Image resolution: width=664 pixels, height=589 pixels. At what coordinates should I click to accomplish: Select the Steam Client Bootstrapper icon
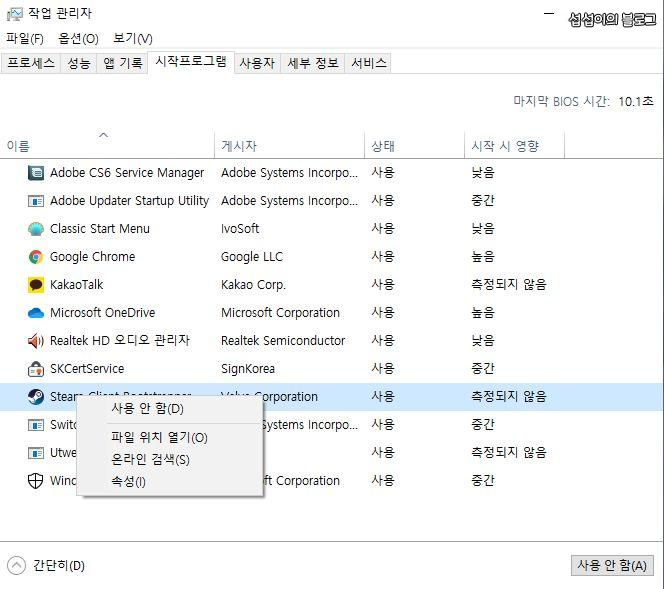[36, 397]
